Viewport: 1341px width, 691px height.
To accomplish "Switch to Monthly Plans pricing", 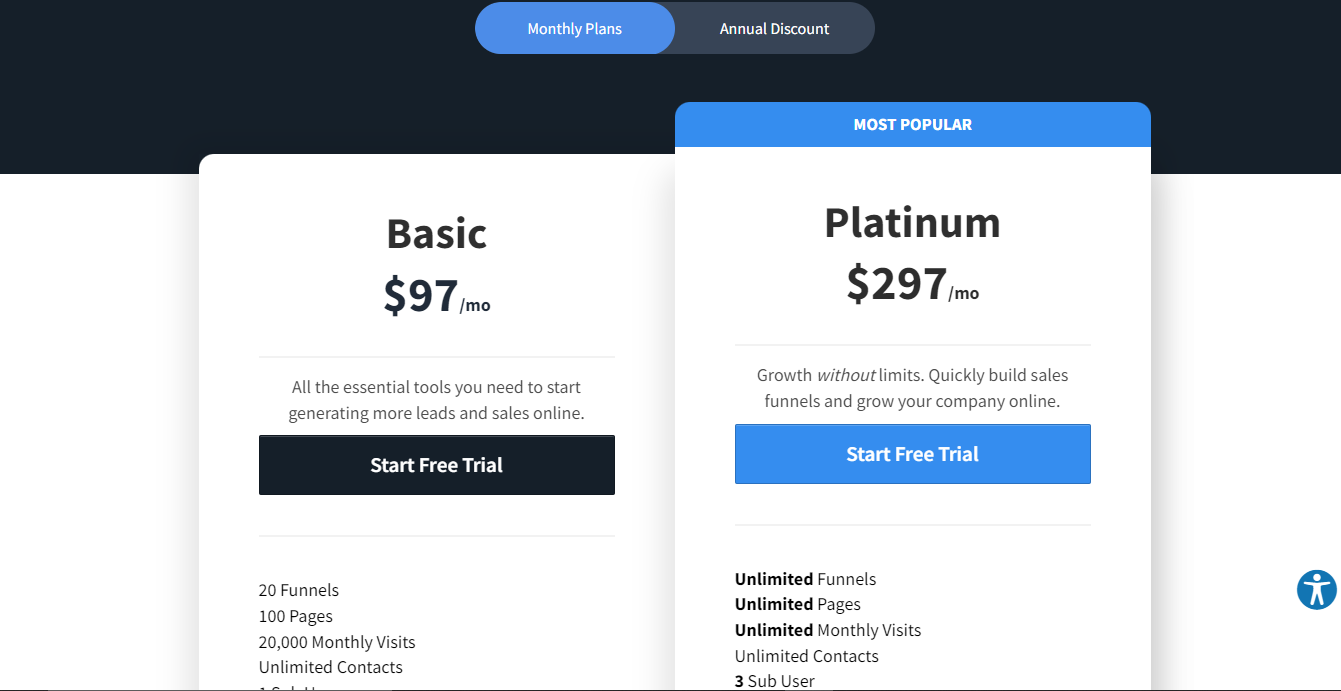I will [x=575, y=28].
